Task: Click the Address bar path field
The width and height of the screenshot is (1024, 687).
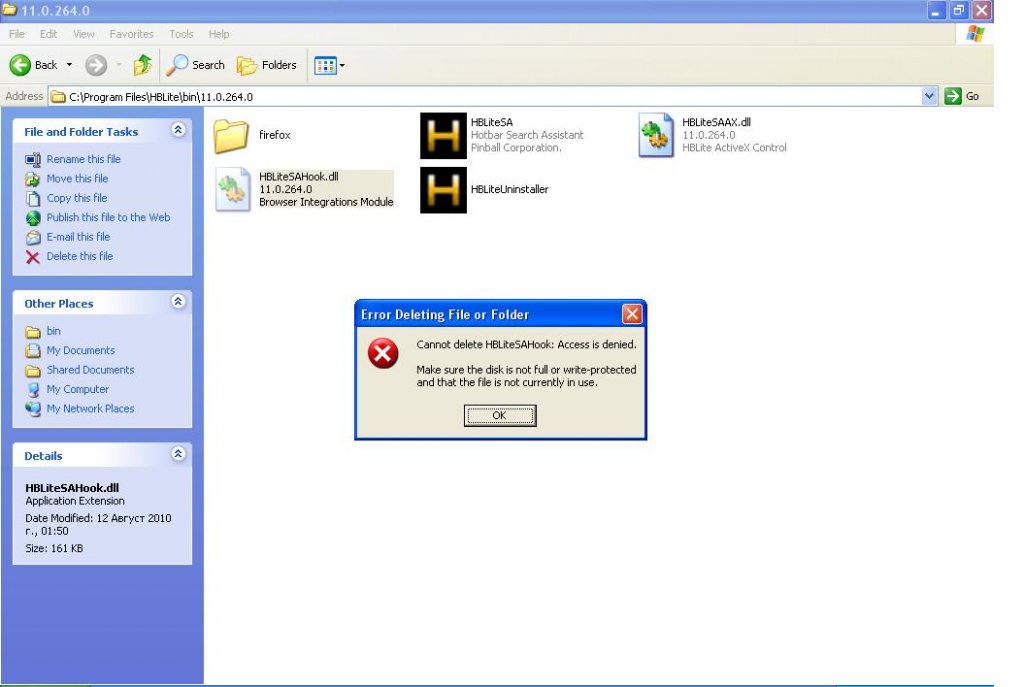Action: (x=487, y=97)
